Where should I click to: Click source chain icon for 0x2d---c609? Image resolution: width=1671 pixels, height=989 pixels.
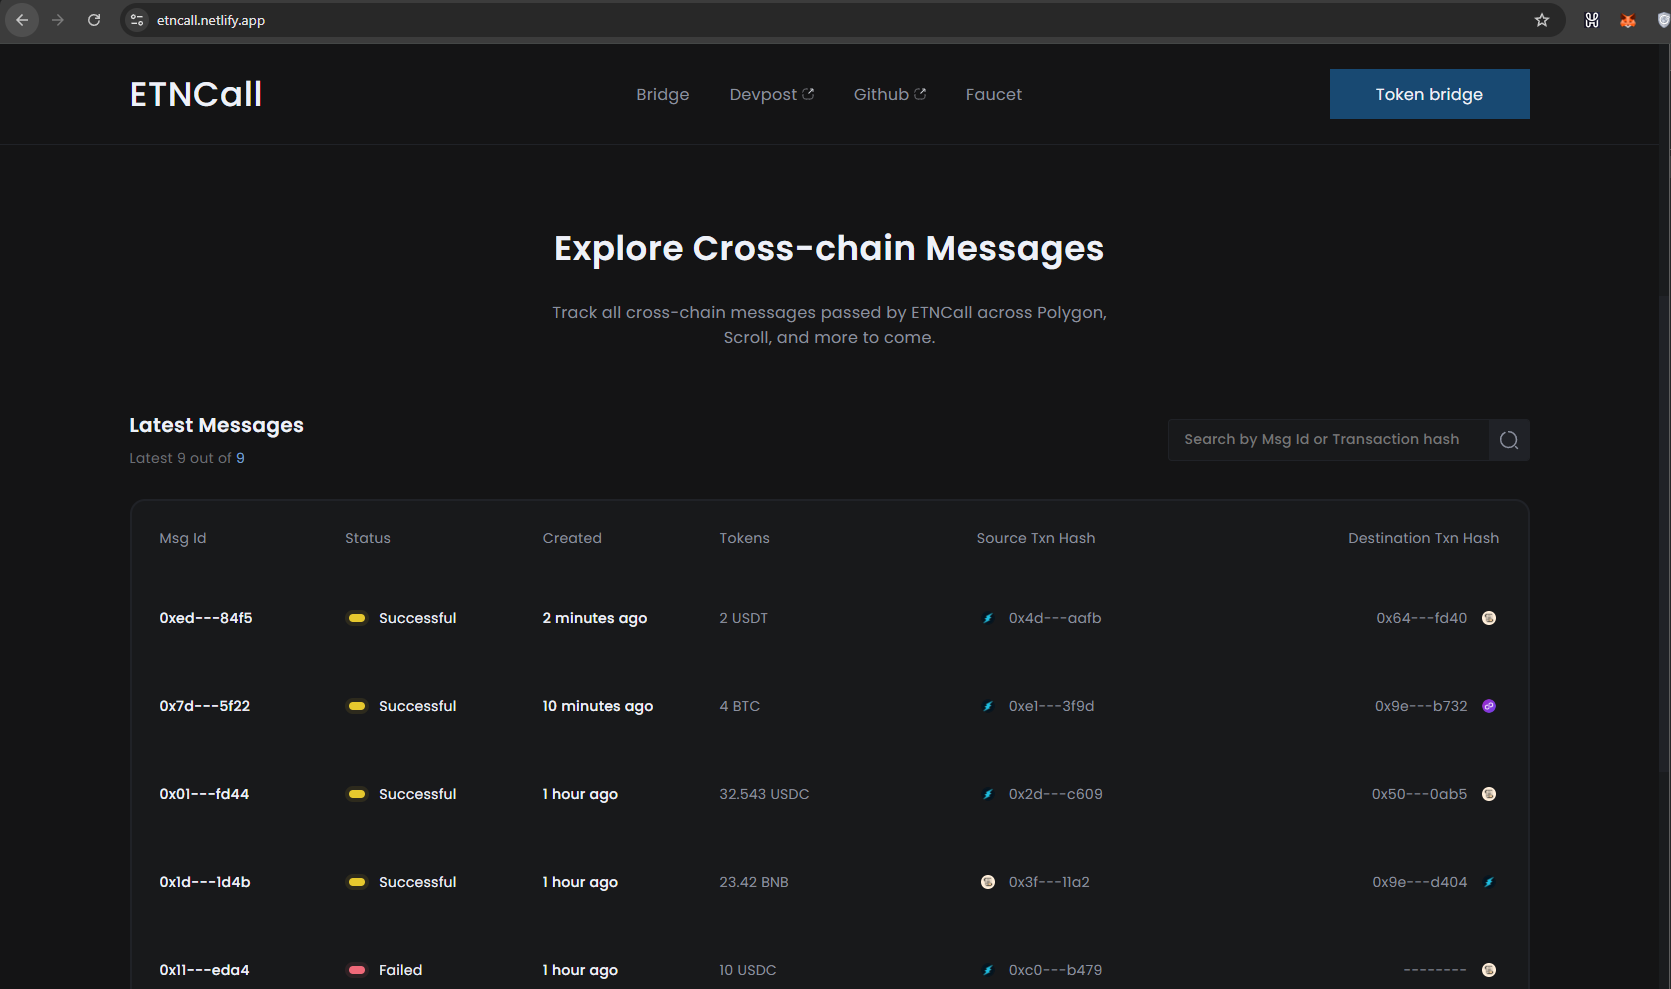[x=988, y=794]
